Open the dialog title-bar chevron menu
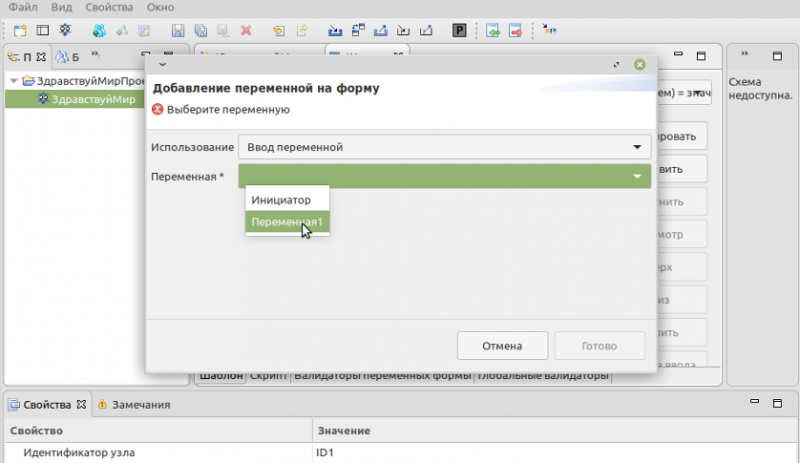800x463 pixels. pos(162,64)
